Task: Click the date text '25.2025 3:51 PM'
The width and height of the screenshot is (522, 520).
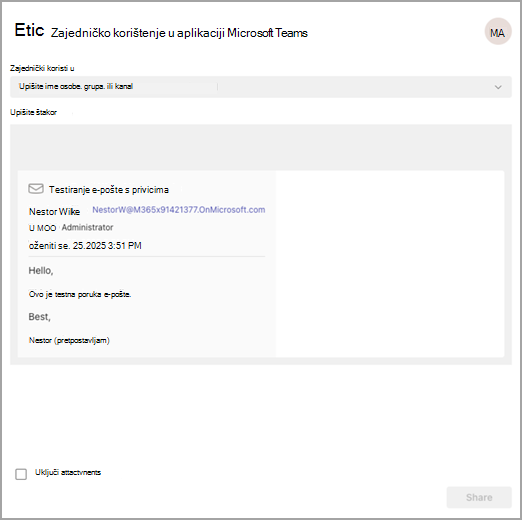Action: pyautogui.click(x=107, y=246)
